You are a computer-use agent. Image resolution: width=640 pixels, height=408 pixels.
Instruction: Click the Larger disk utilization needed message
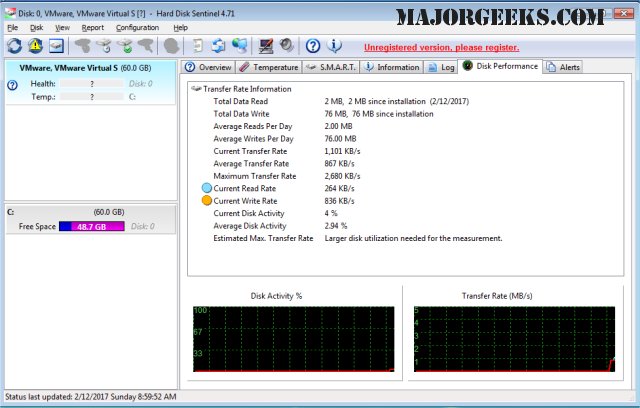[x=413, y=238]
